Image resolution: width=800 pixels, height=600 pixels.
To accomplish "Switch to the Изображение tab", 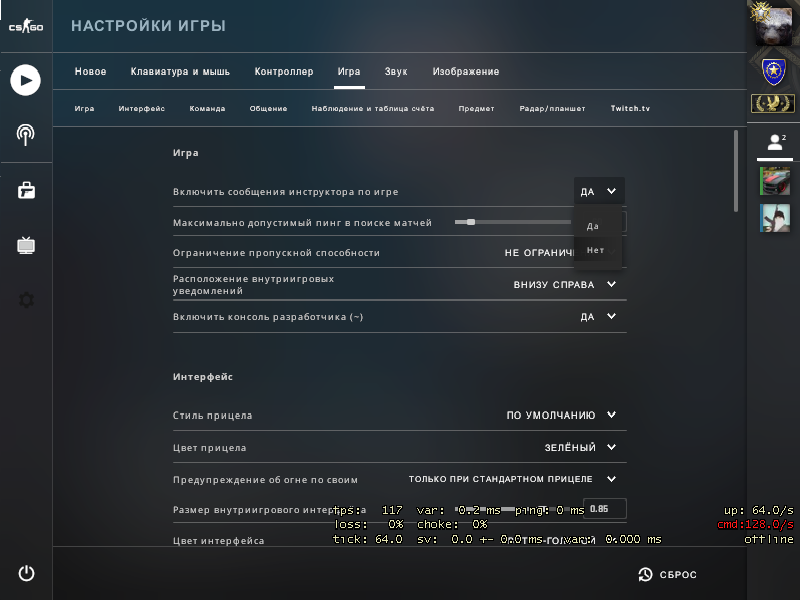I will tap(466, 71).
